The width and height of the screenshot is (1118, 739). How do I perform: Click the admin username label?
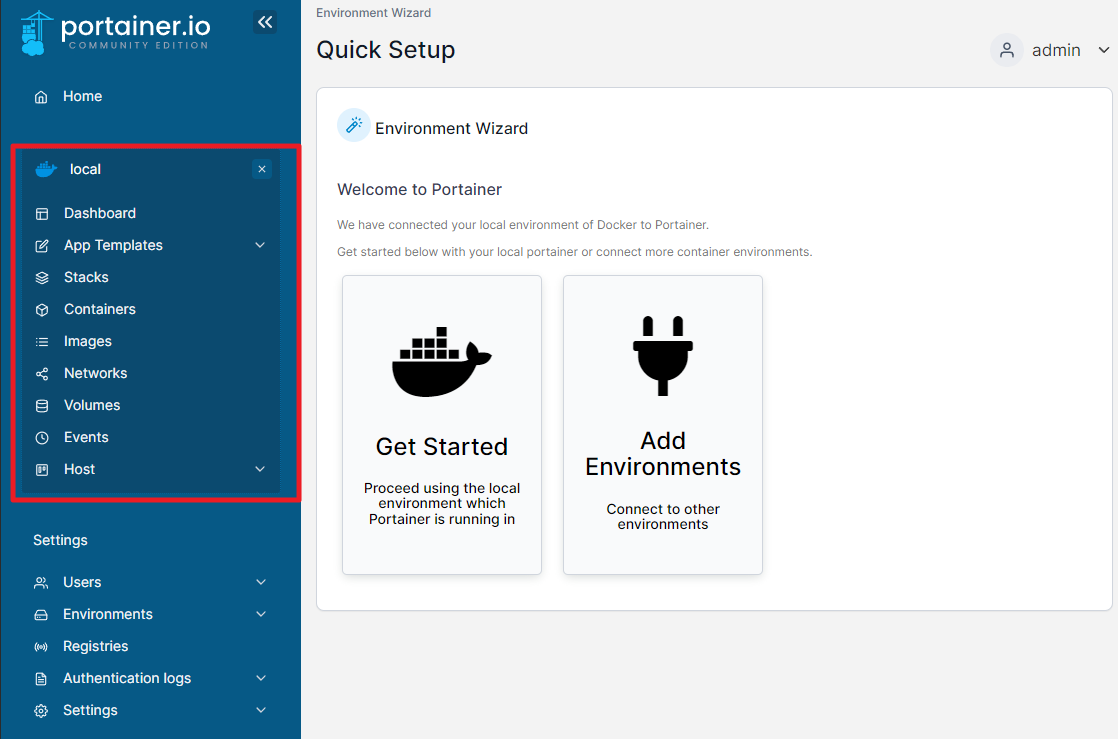click(1056, 51)
